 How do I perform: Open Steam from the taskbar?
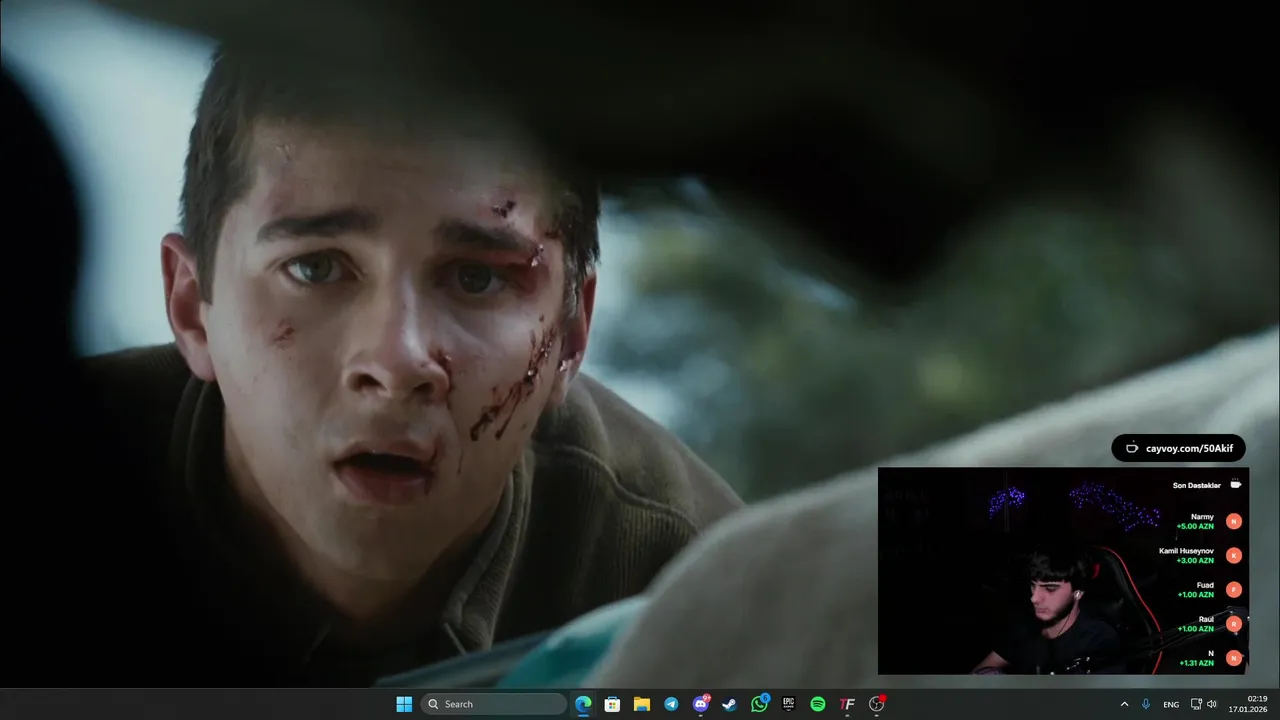[729, 704]
